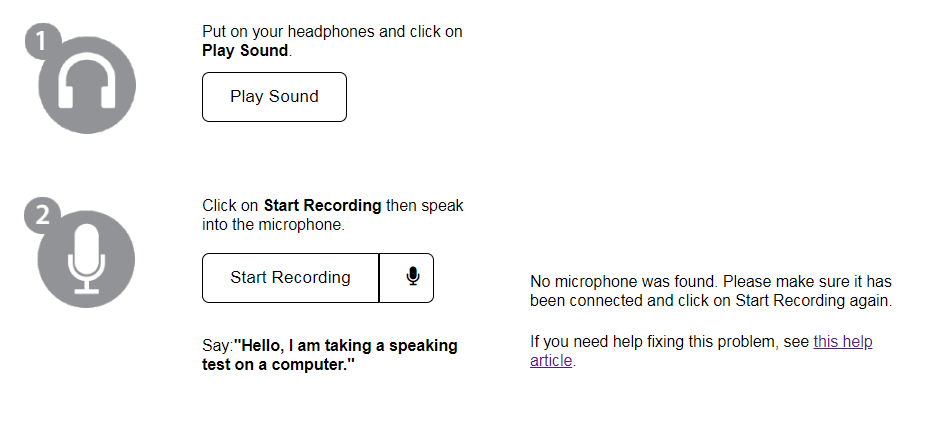Click the bold 'Play Sound' instruction text
942x423 pixels.
(x=245, y=50)
